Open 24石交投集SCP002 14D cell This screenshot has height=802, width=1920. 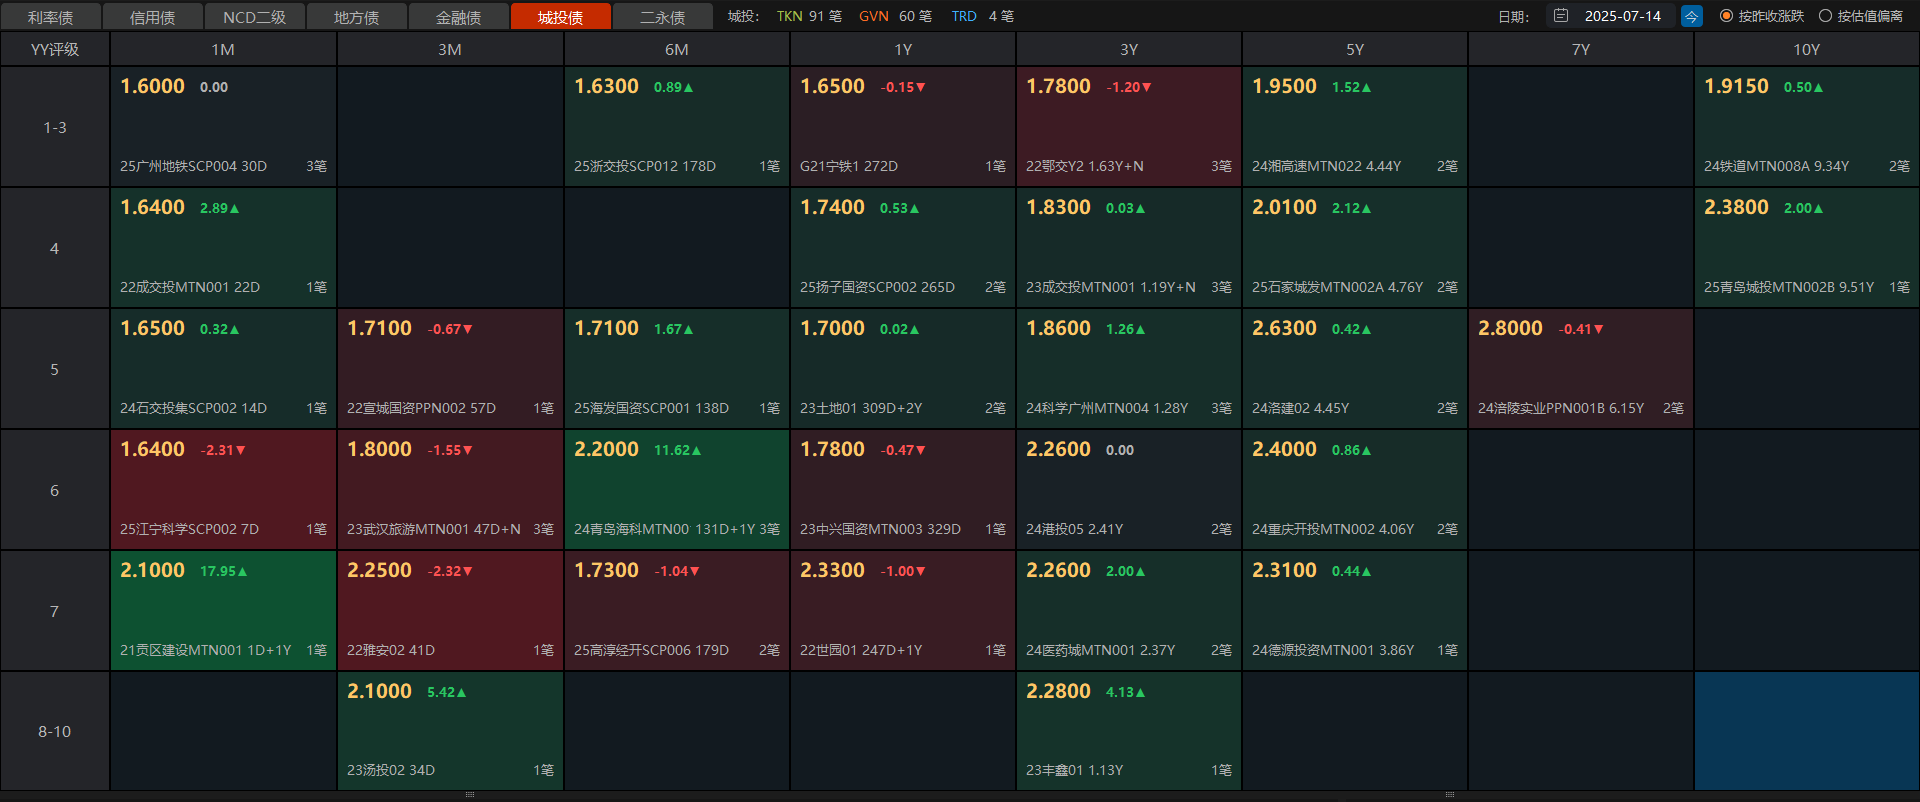[223, 369]
